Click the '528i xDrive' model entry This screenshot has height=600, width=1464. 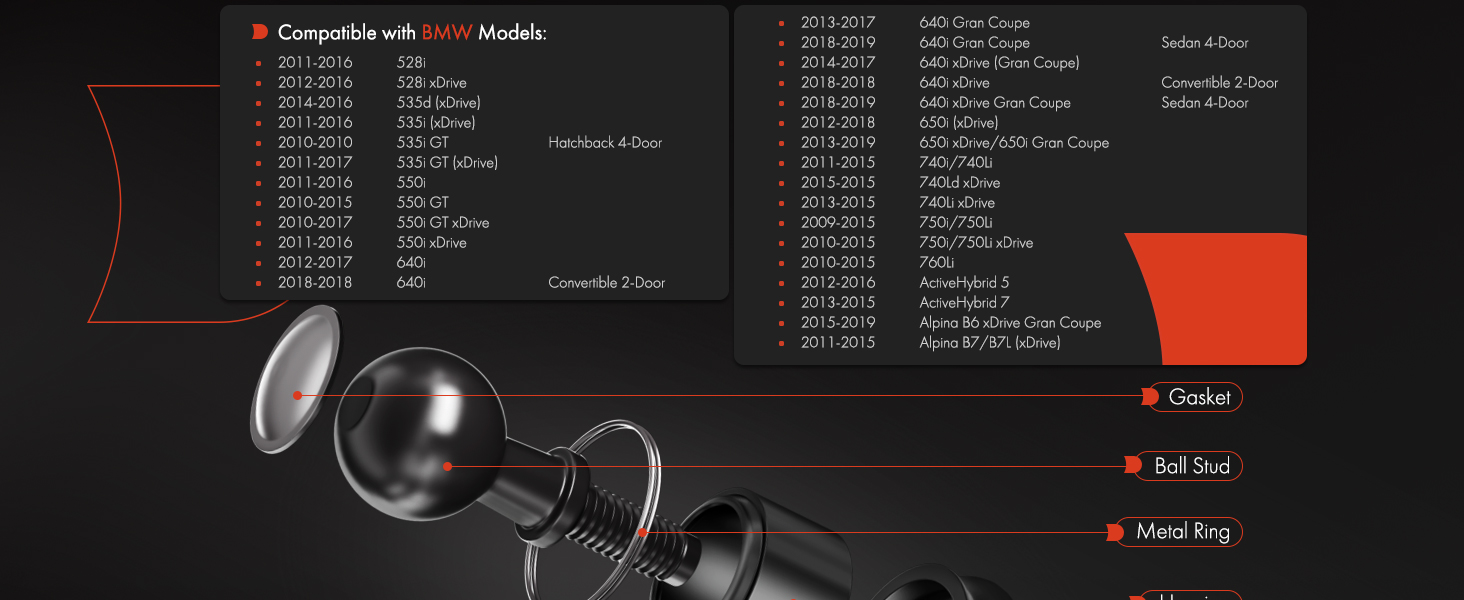click(431, 83)
